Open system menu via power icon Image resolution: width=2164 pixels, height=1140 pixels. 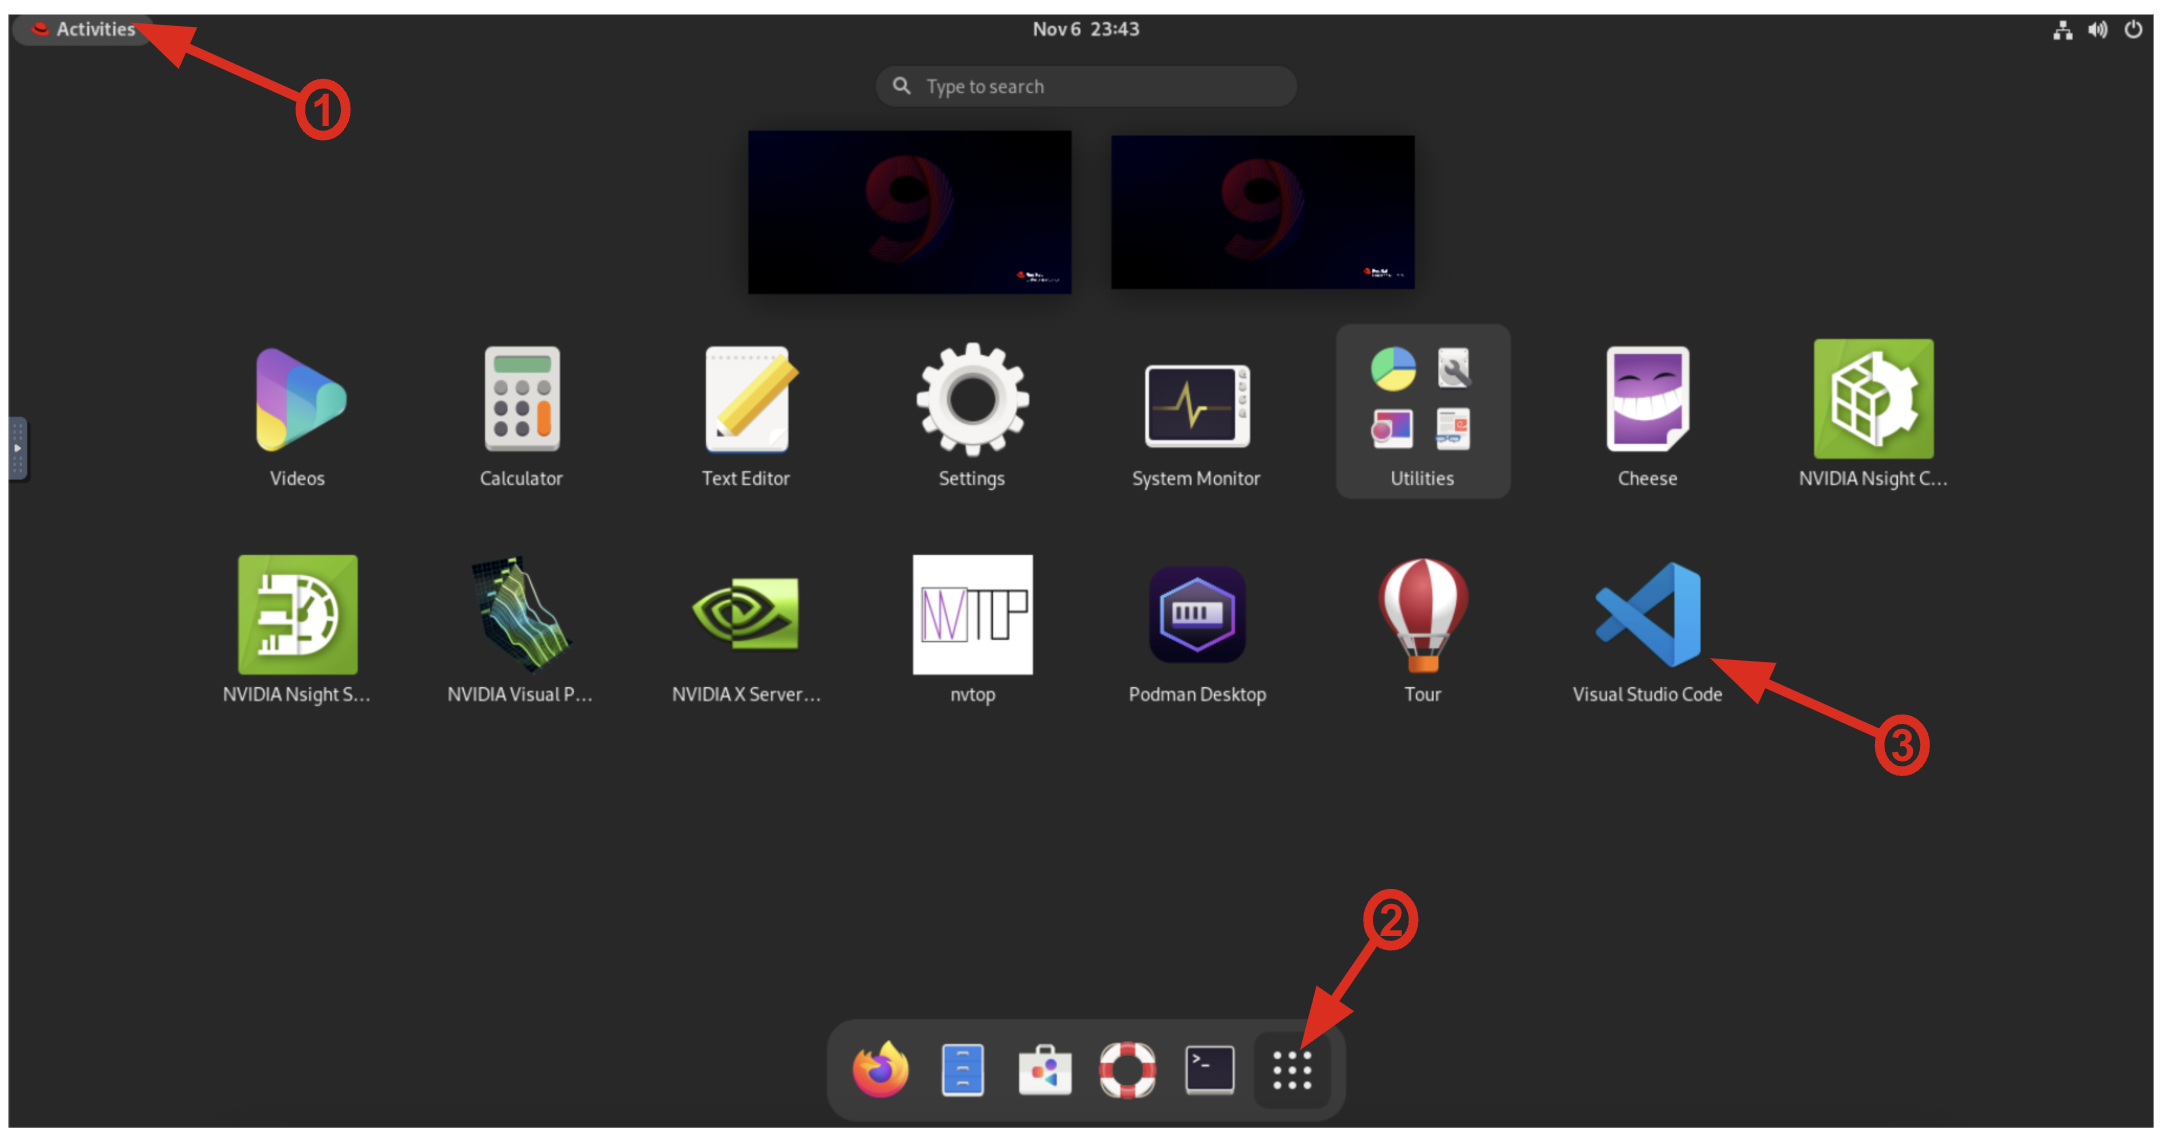(x=2133, y=29)
